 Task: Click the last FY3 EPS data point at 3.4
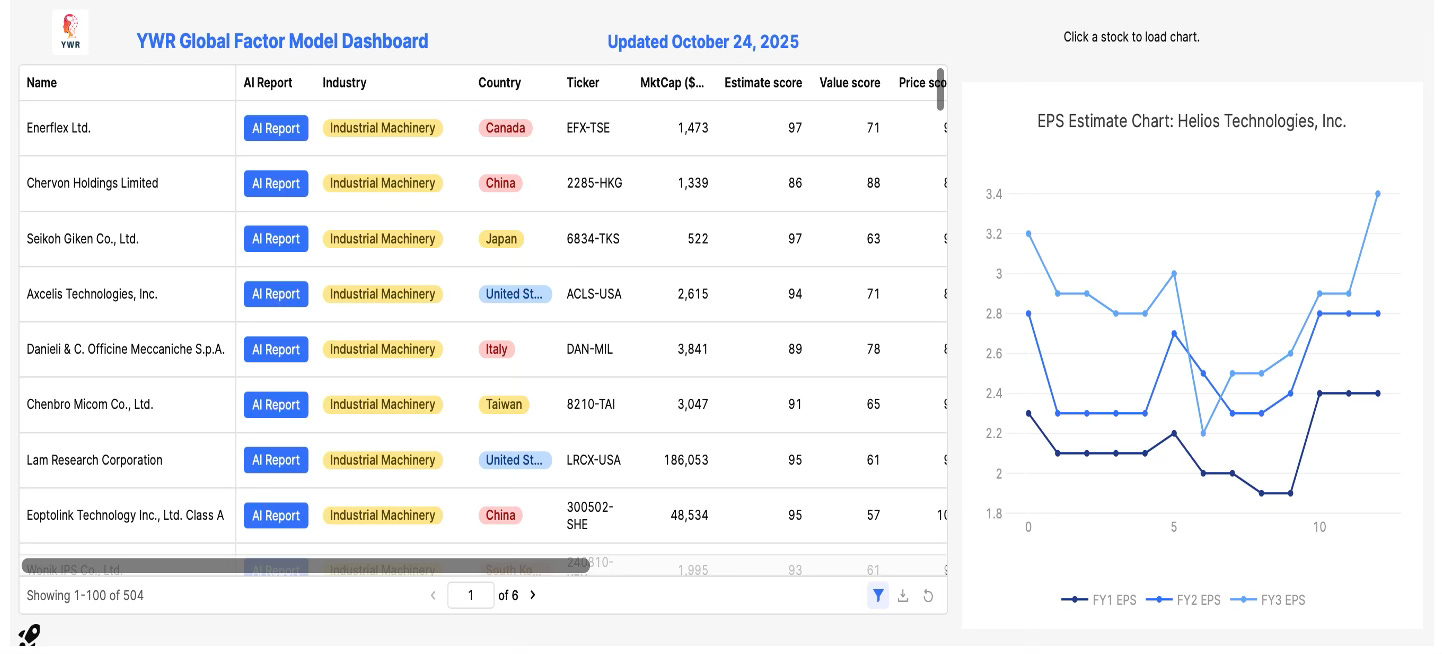1377,193
